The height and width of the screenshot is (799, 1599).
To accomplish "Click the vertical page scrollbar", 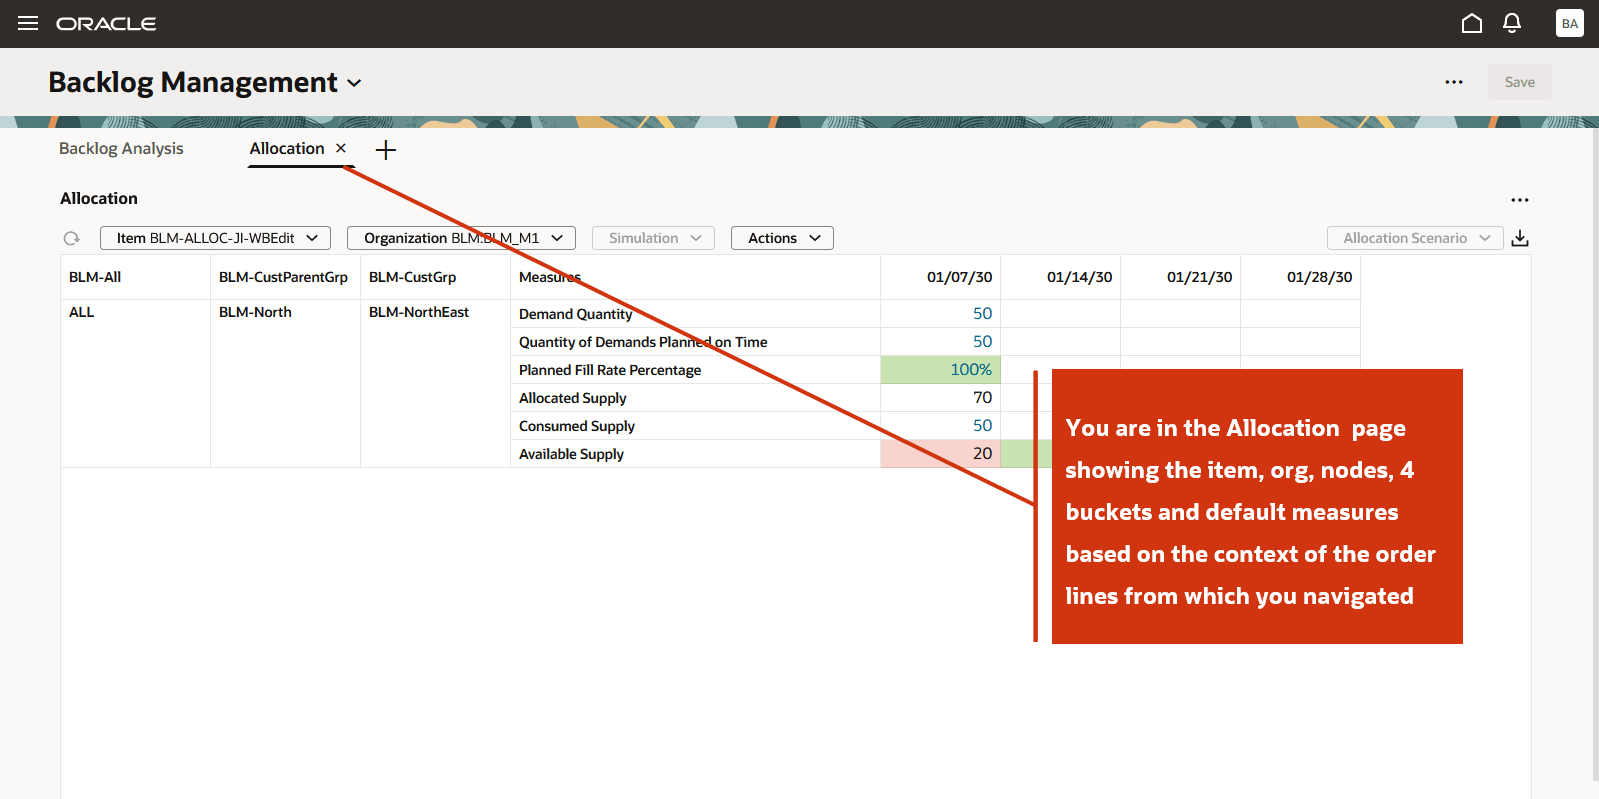I will (1595, 455).
